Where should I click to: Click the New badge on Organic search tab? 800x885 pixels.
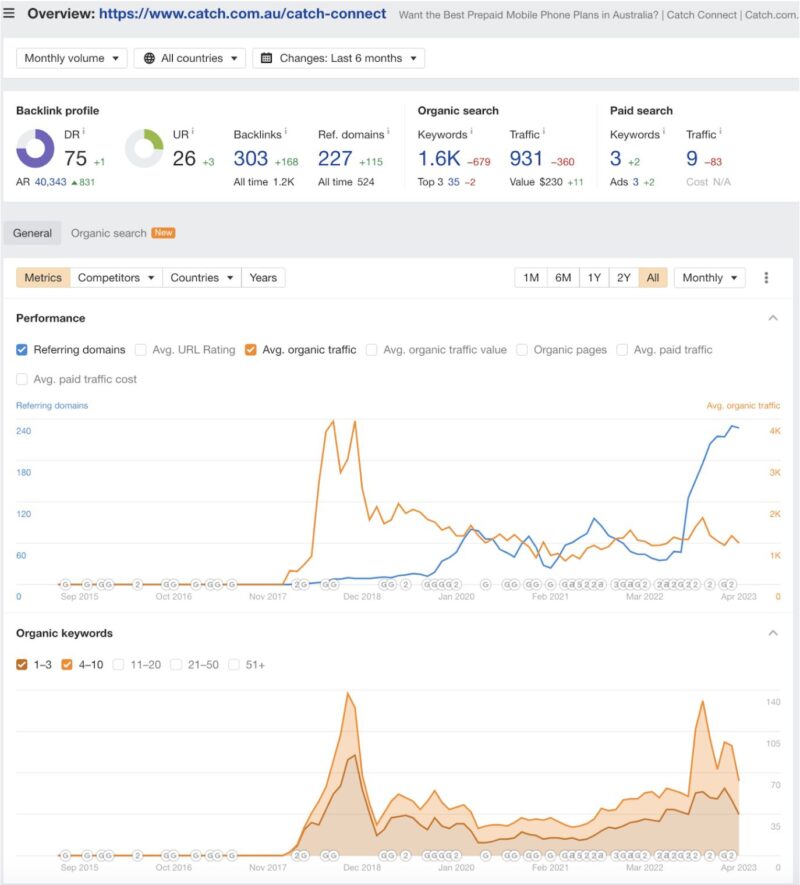(x=162, y=231)
